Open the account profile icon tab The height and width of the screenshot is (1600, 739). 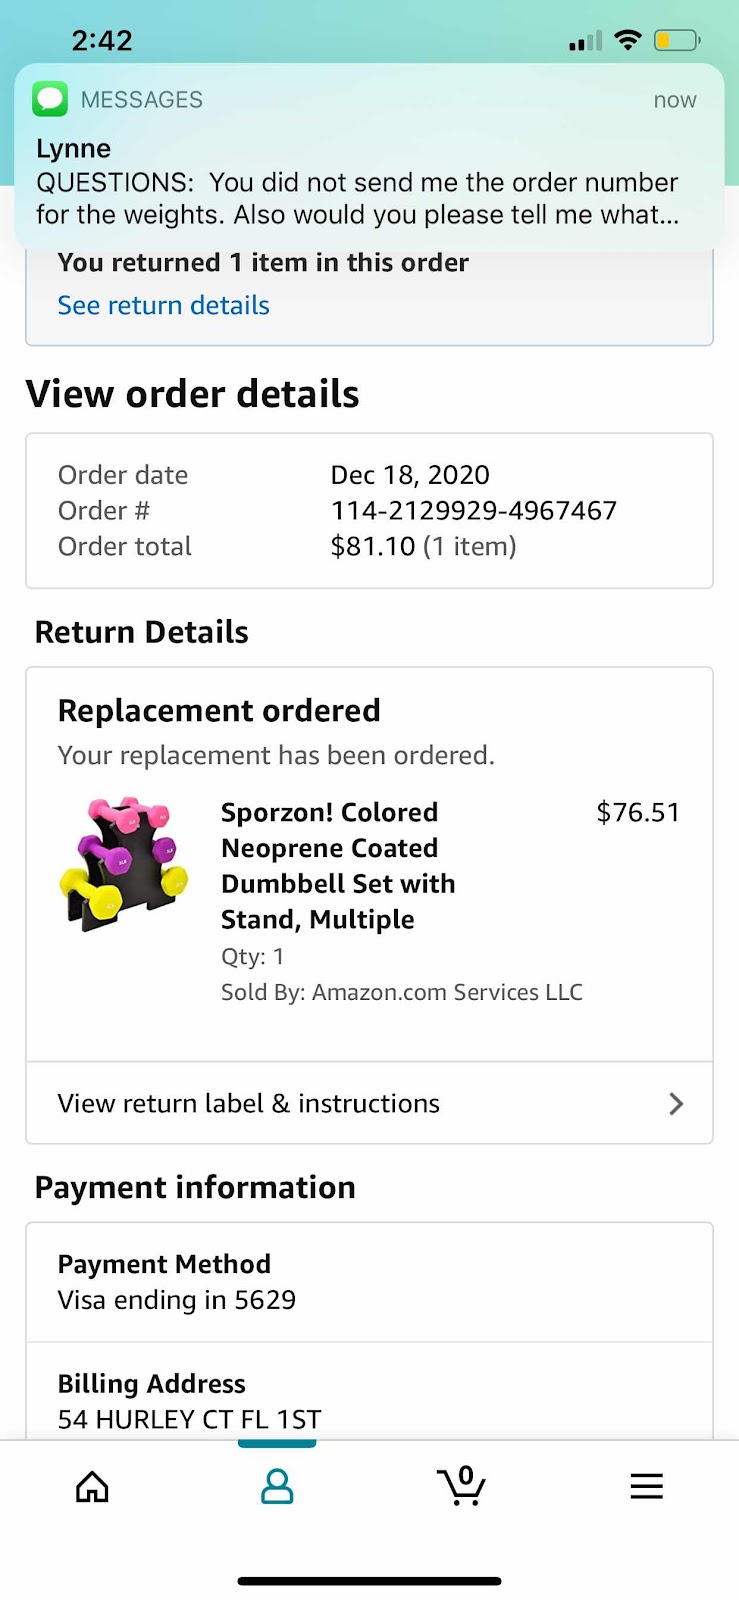coord(277,1487)
